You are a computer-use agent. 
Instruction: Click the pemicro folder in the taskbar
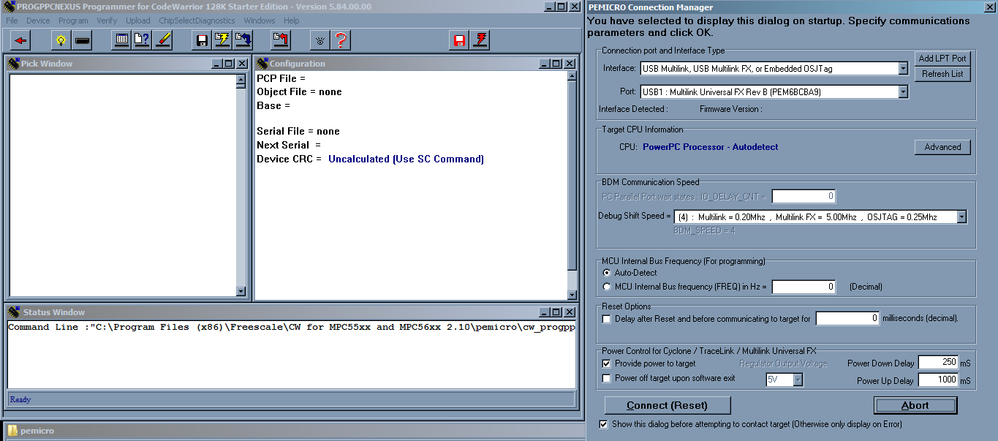(31, 431)
